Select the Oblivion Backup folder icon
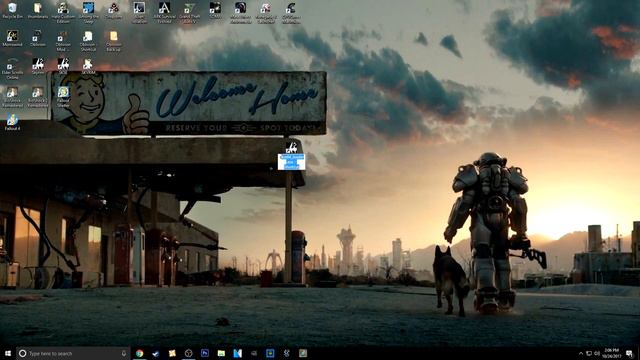This screenshot has width=640, height=360. 113,41
